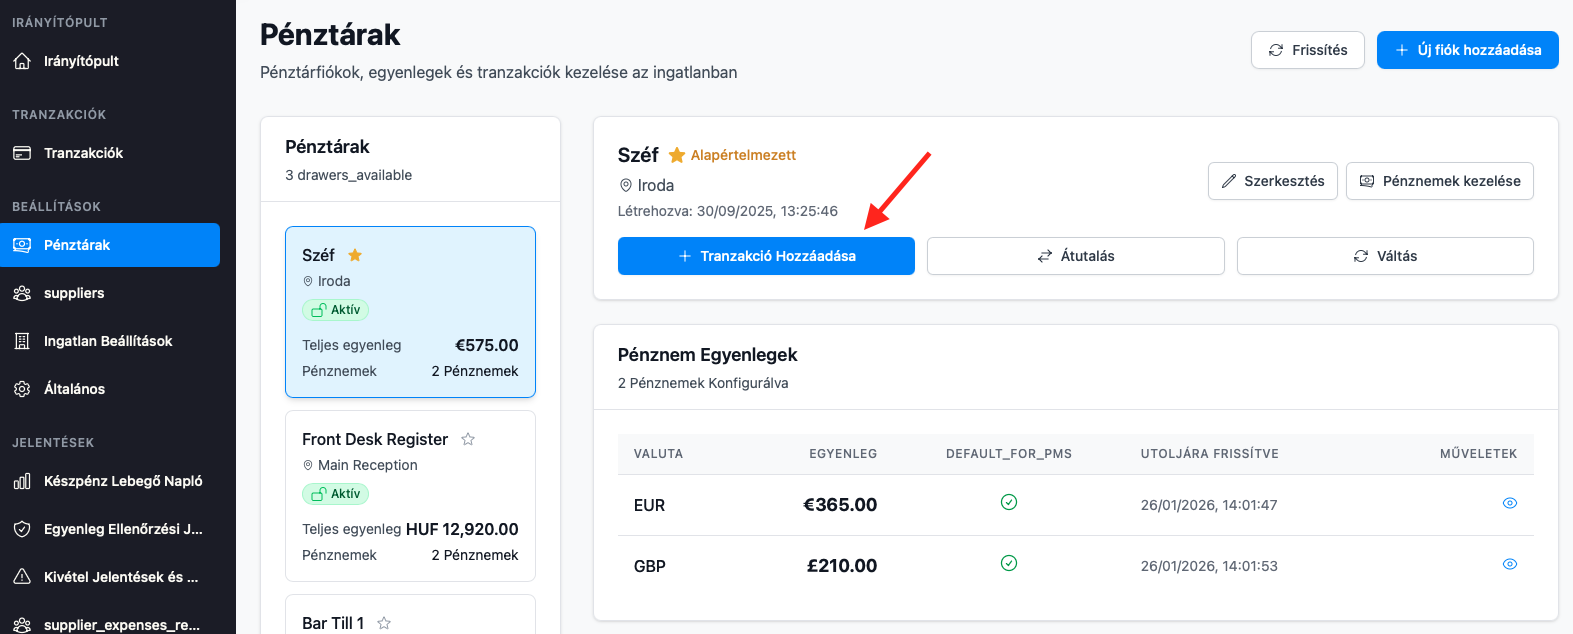
Task: Click the eye icon in GBP row
Action: (1510, 564)
